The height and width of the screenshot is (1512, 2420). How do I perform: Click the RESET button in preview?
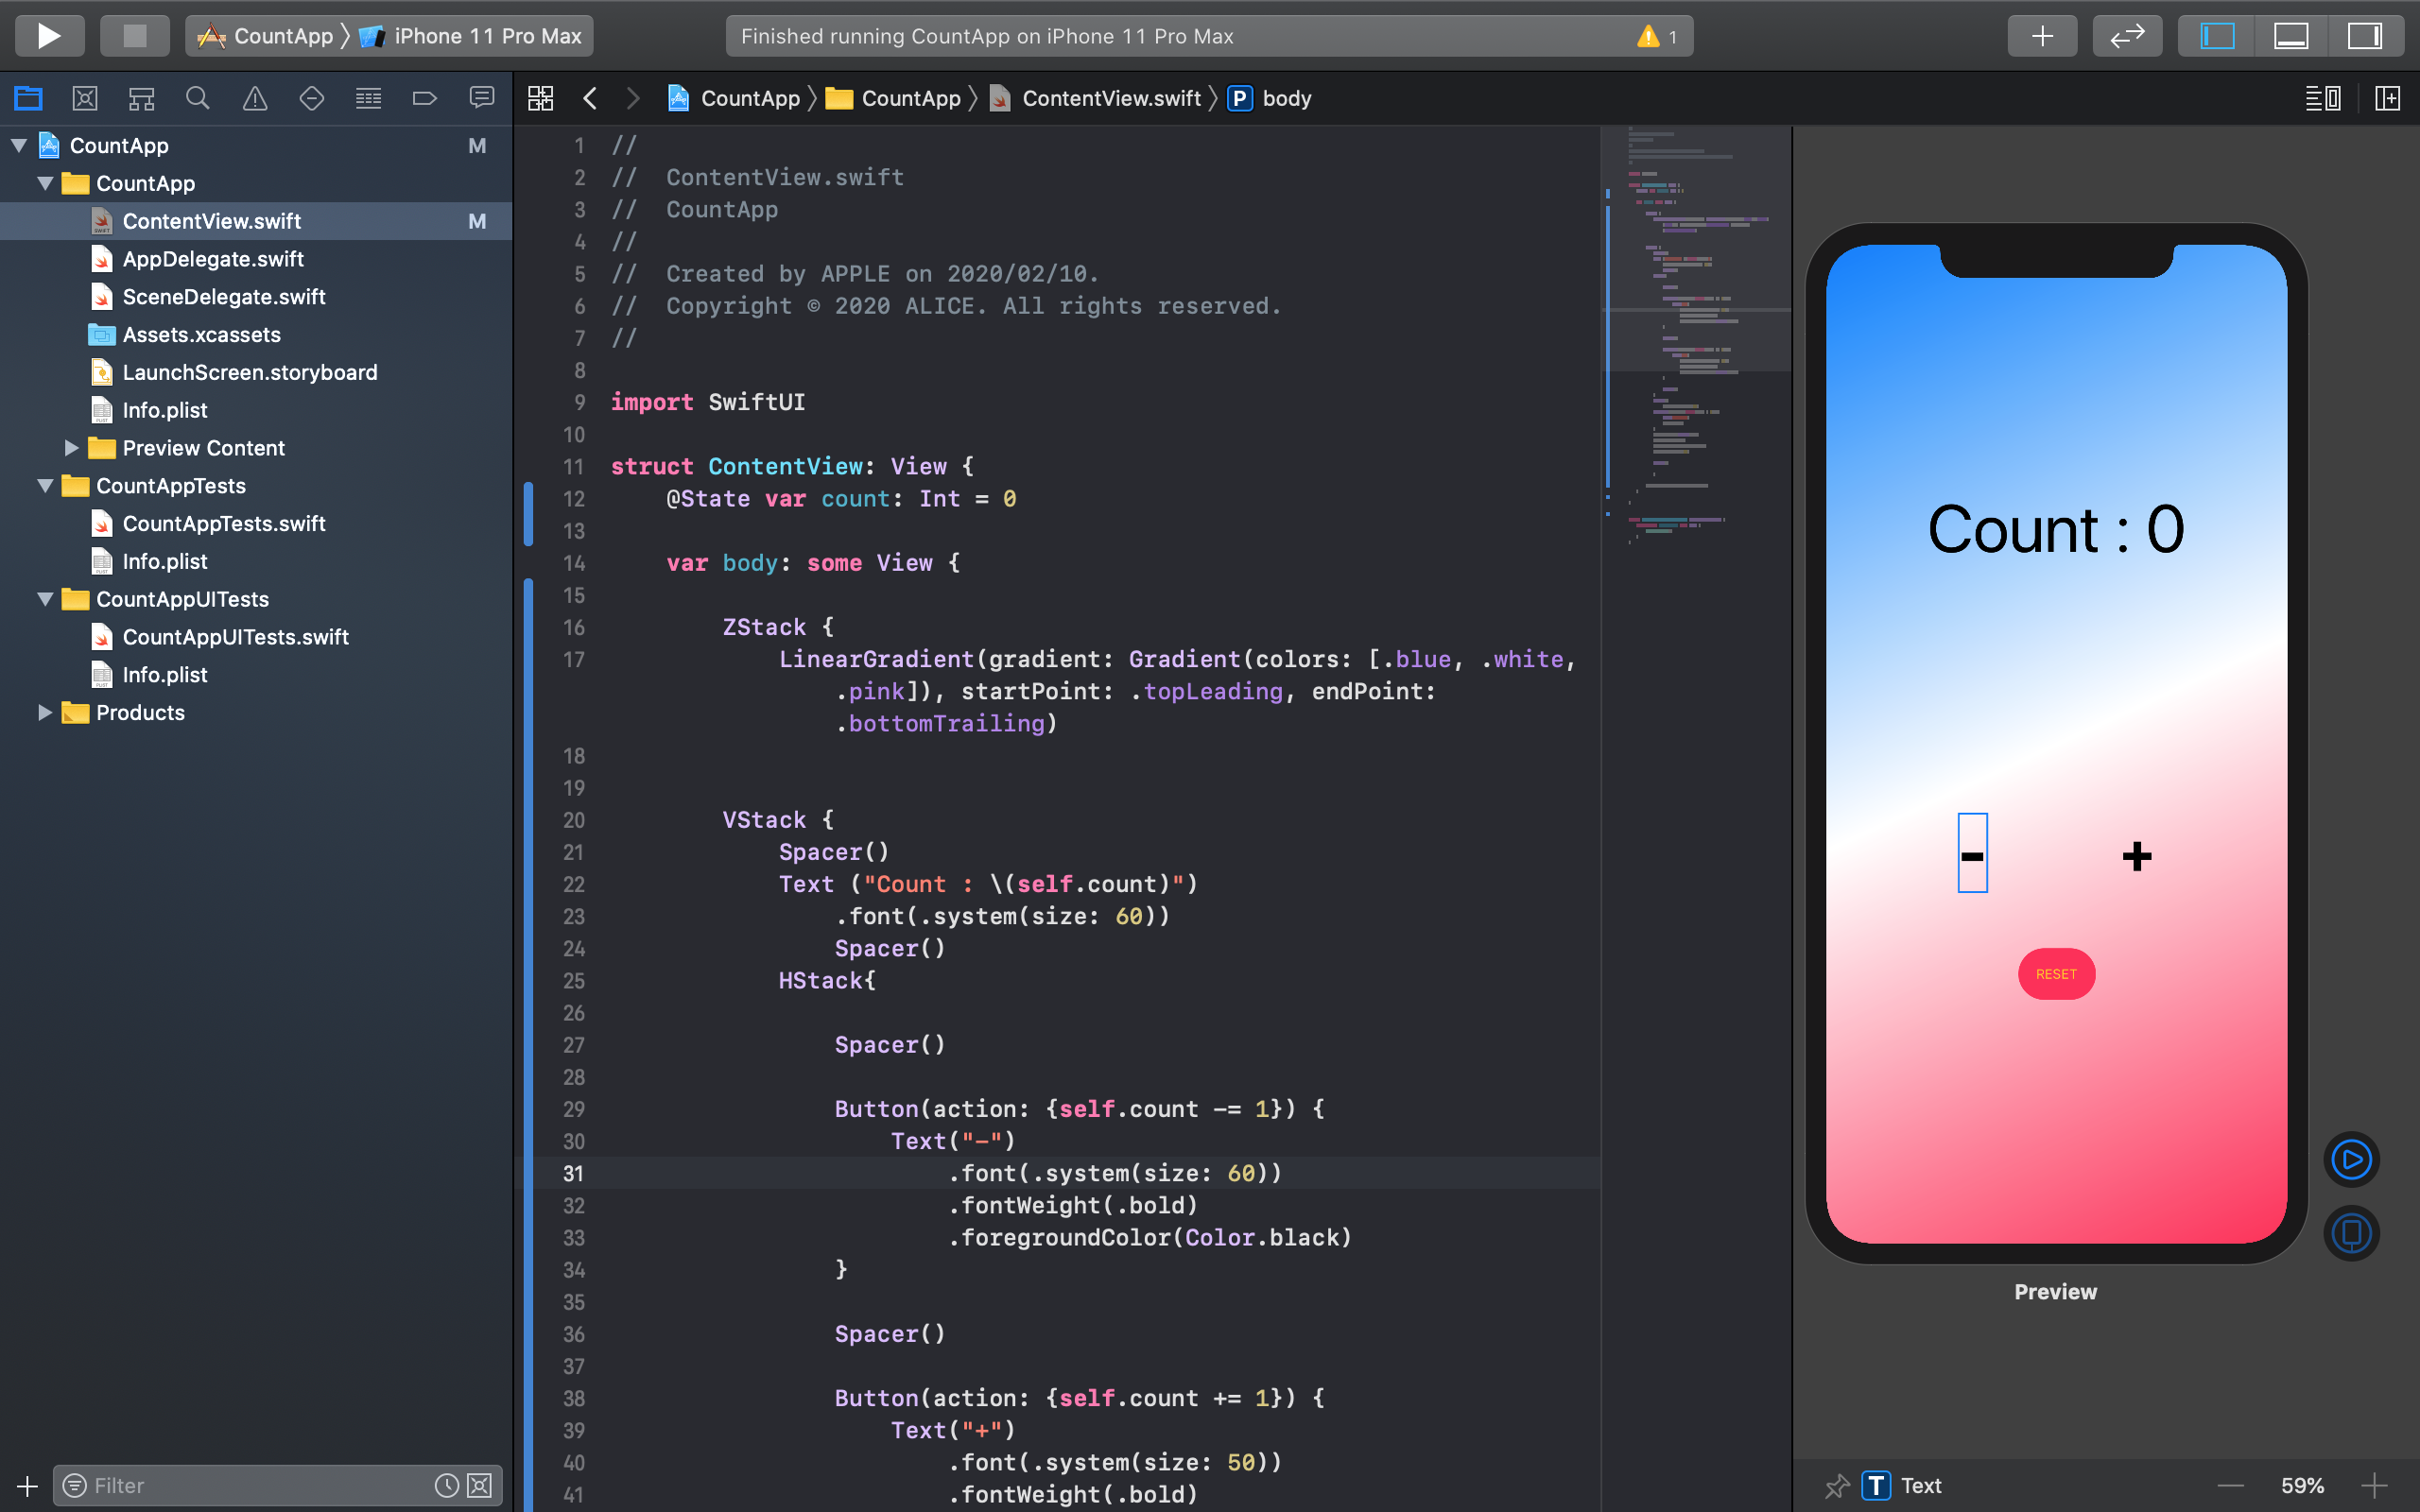tap(2056, 974)
